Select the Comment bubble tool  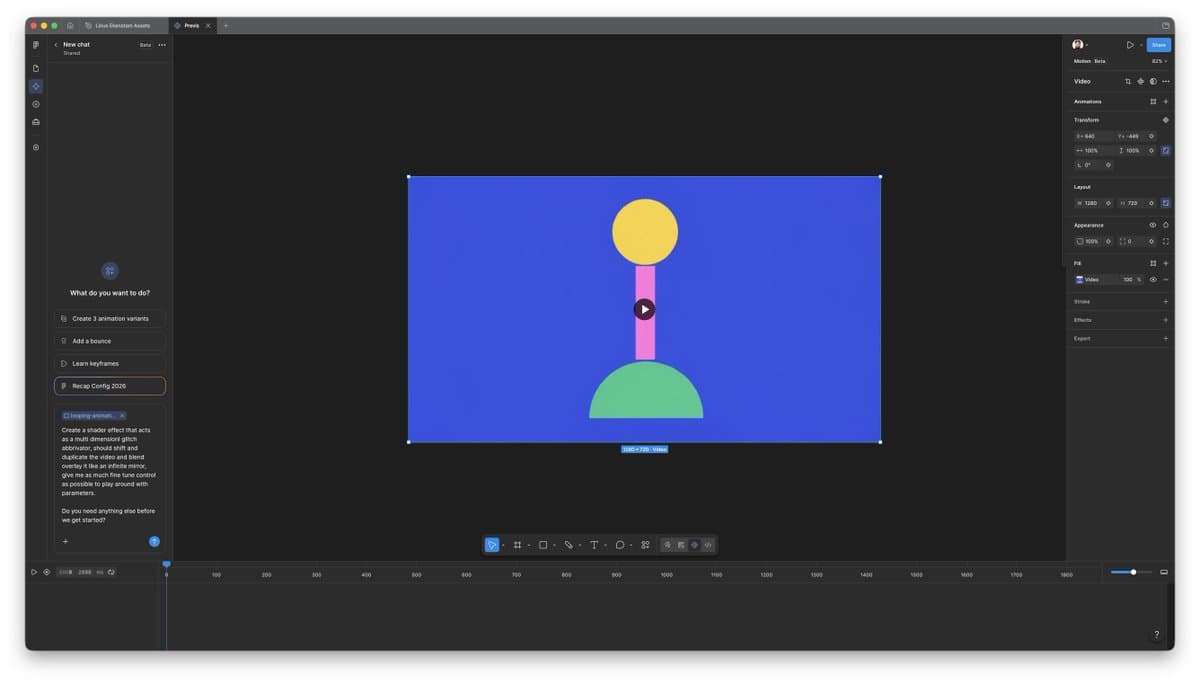pyautogui.click(x=620, y=545)
